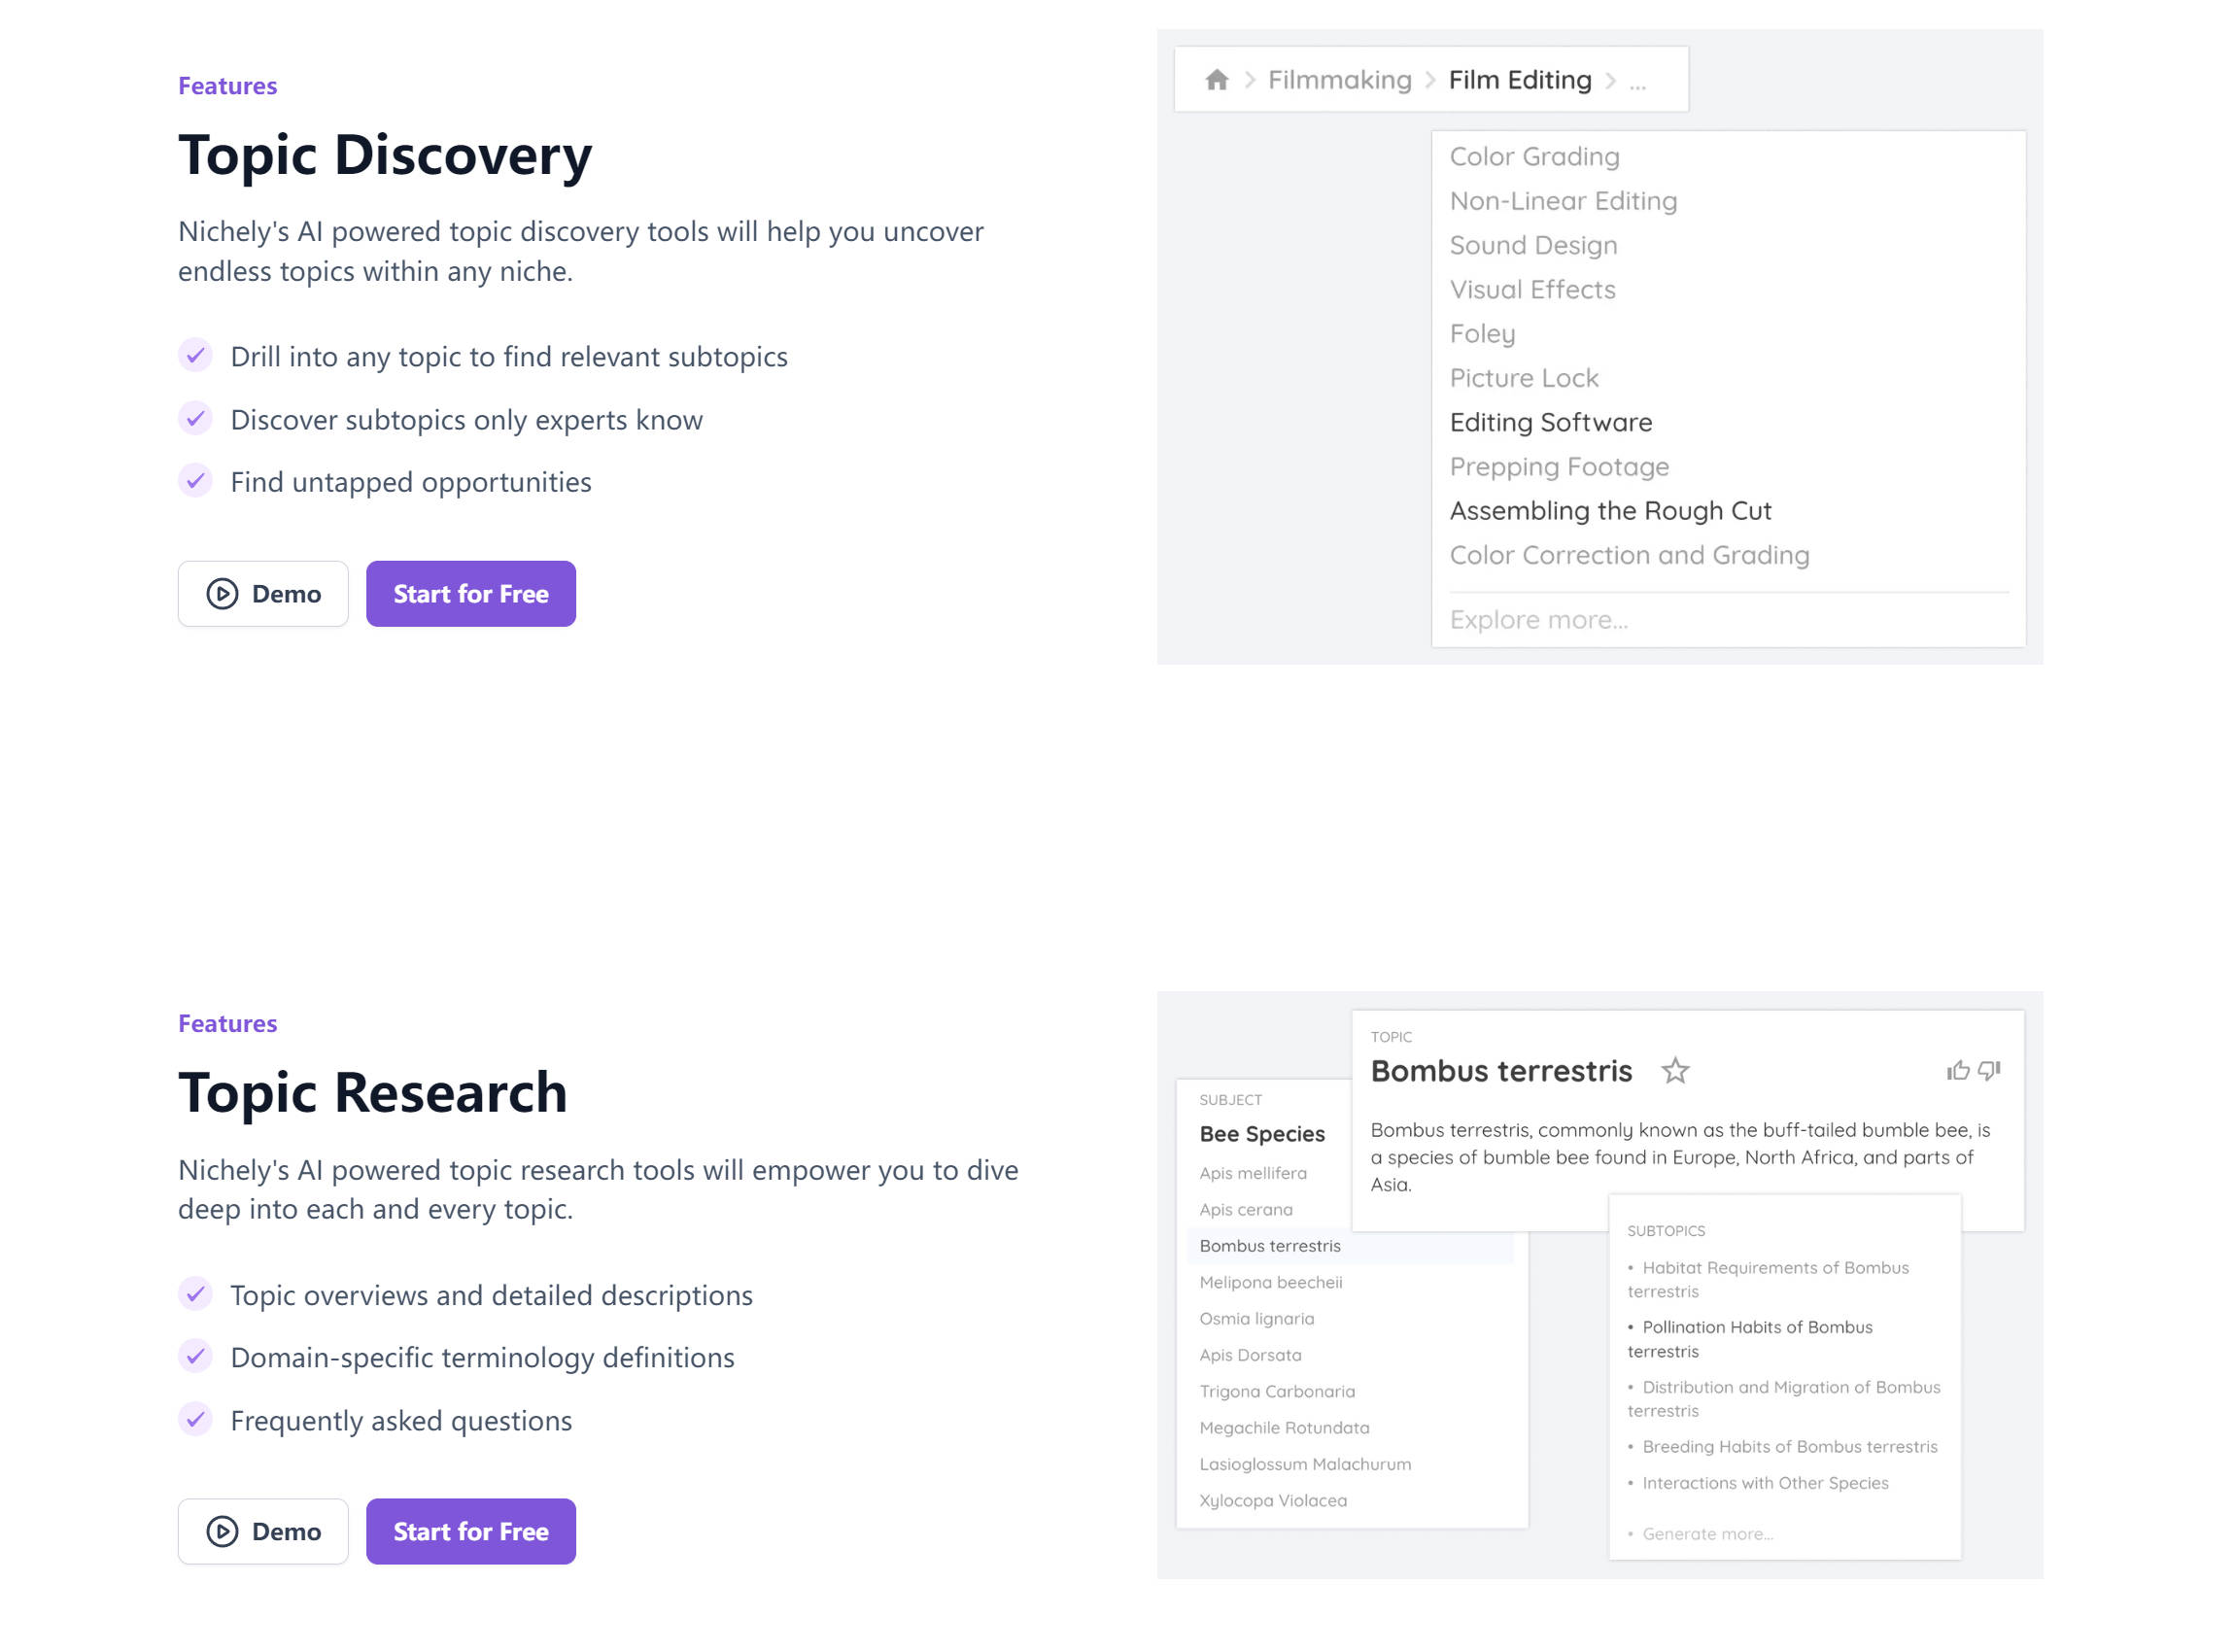This screenshot has width=2235, height=1652.
Task: Select the Foley subtopic
Action: pyautogui.click(x=1482, y=334)
